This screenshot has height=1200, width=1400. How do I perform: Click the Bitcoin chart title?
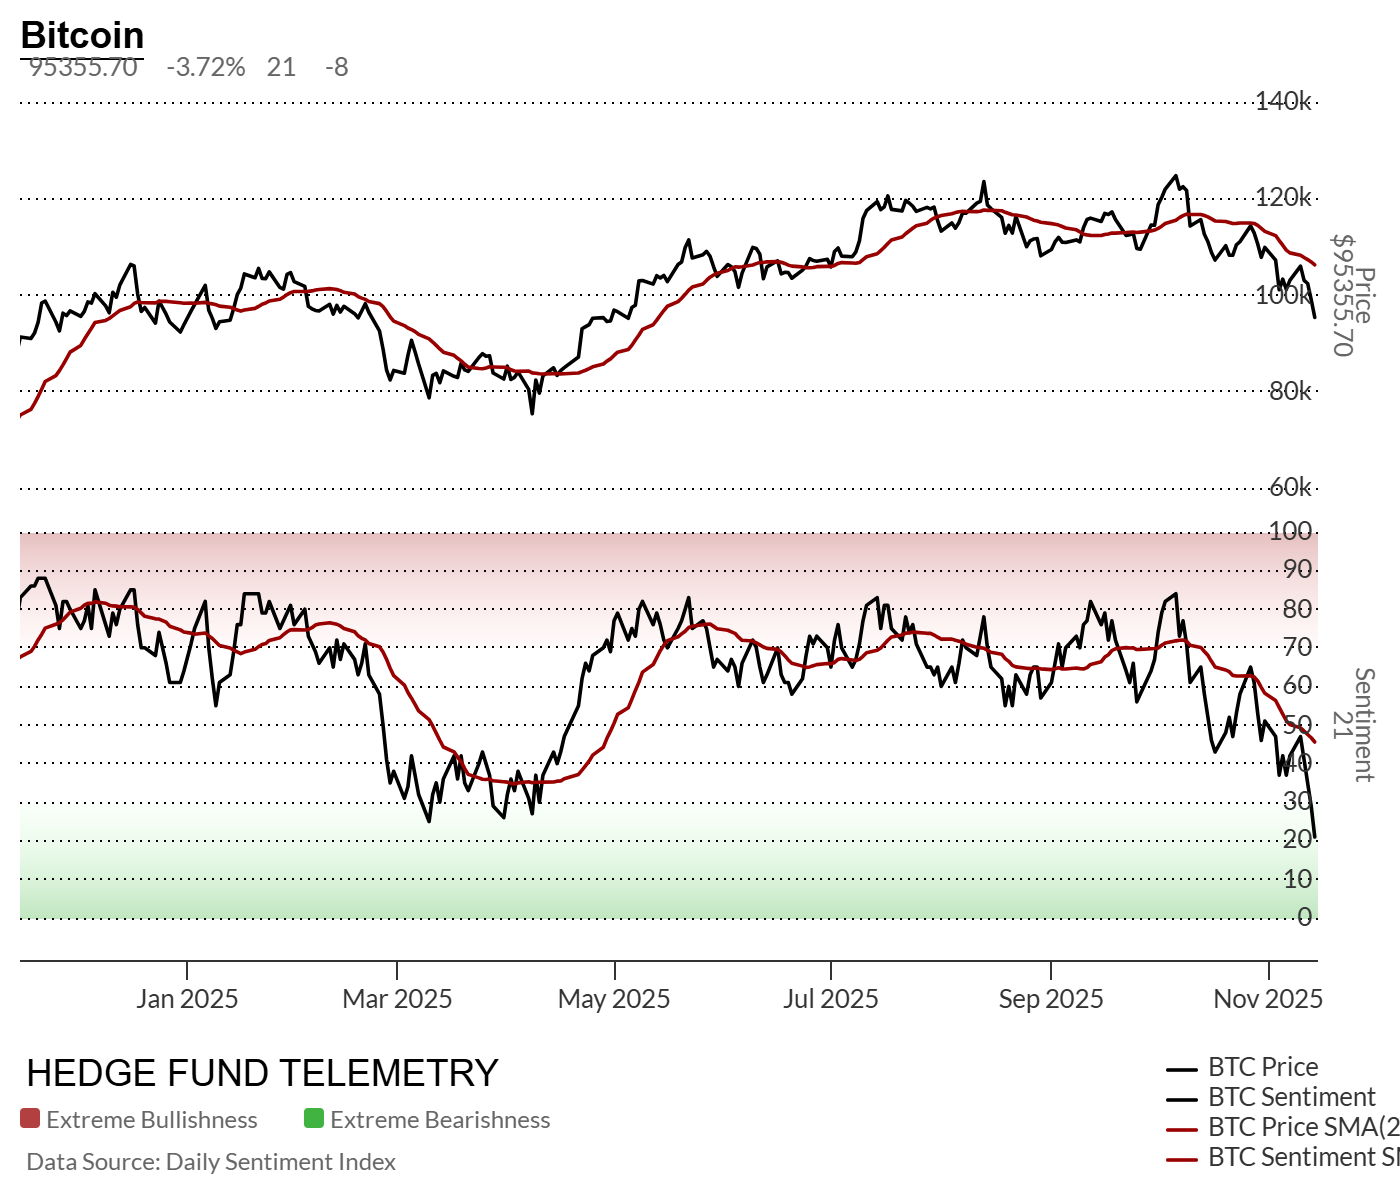pyautogui.click(x=82, y=35)
